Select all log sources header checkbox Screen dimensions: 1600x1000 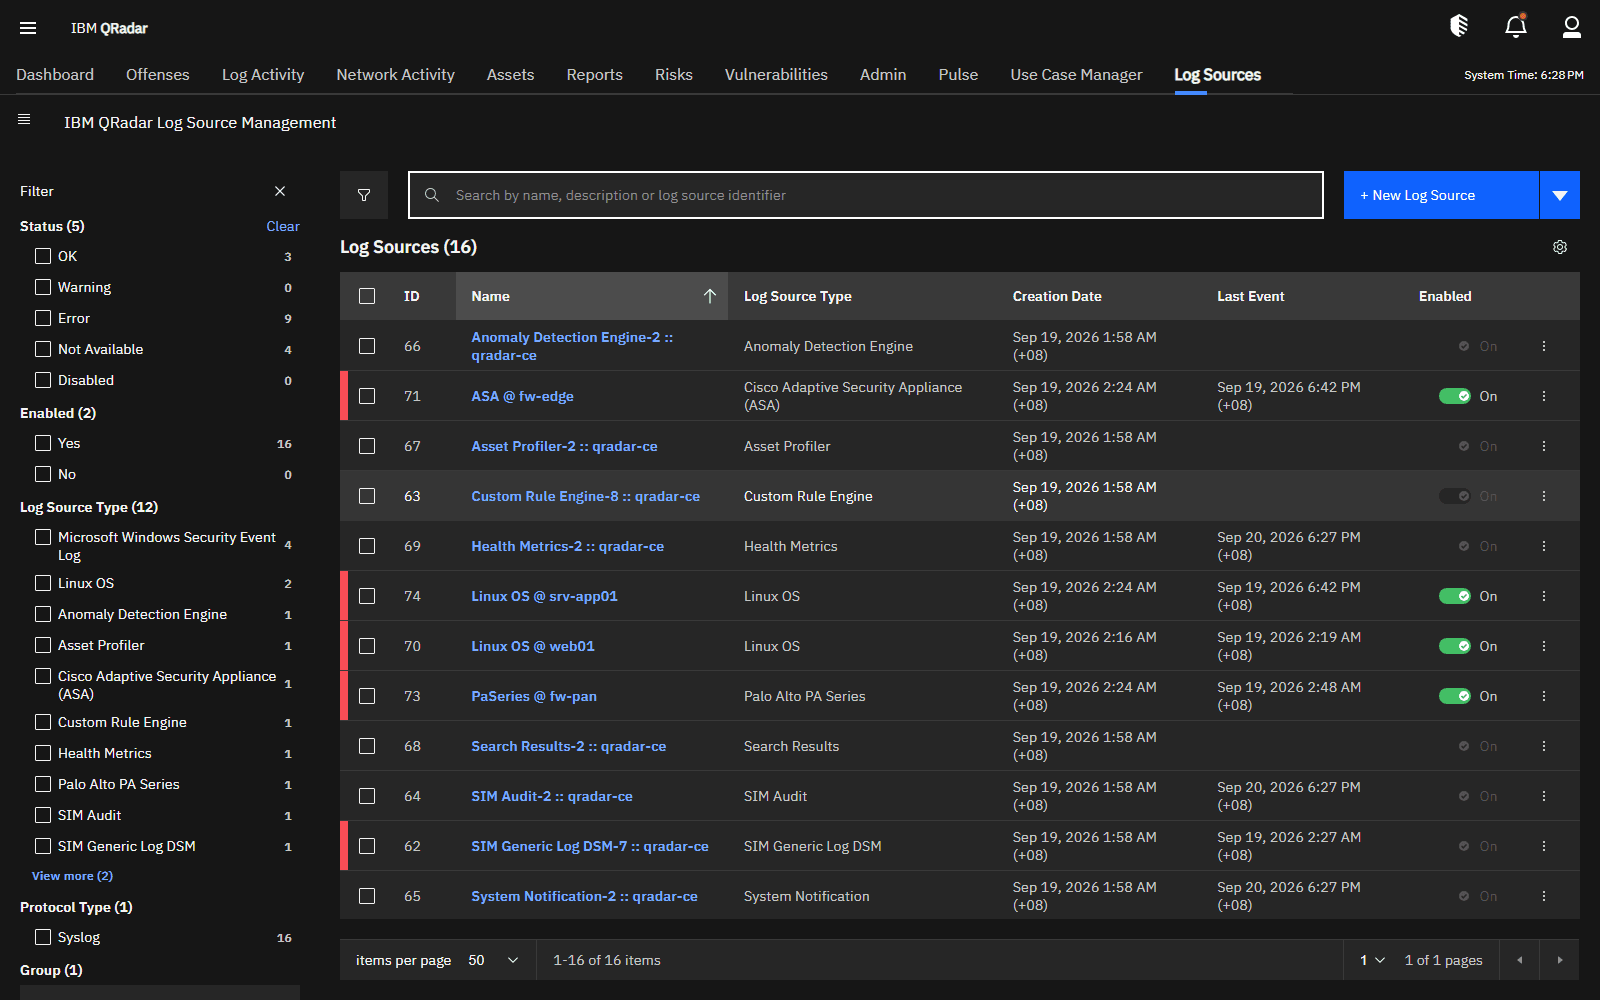pos(367,296)
